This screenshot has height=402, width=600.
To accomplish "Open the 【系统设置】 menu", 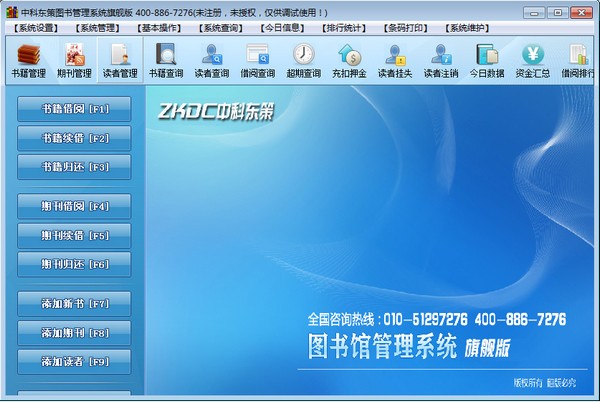I will coord(37,28).
